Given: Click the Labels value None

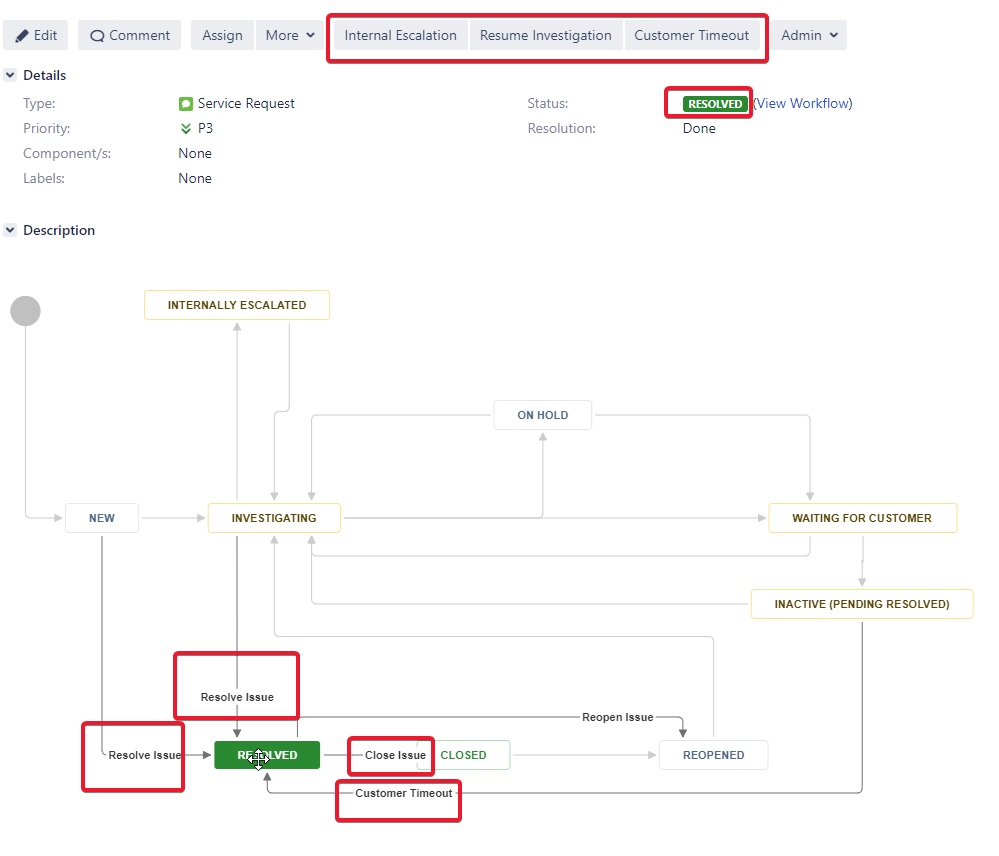Looking at the screenshot, I should pos(195,178).
